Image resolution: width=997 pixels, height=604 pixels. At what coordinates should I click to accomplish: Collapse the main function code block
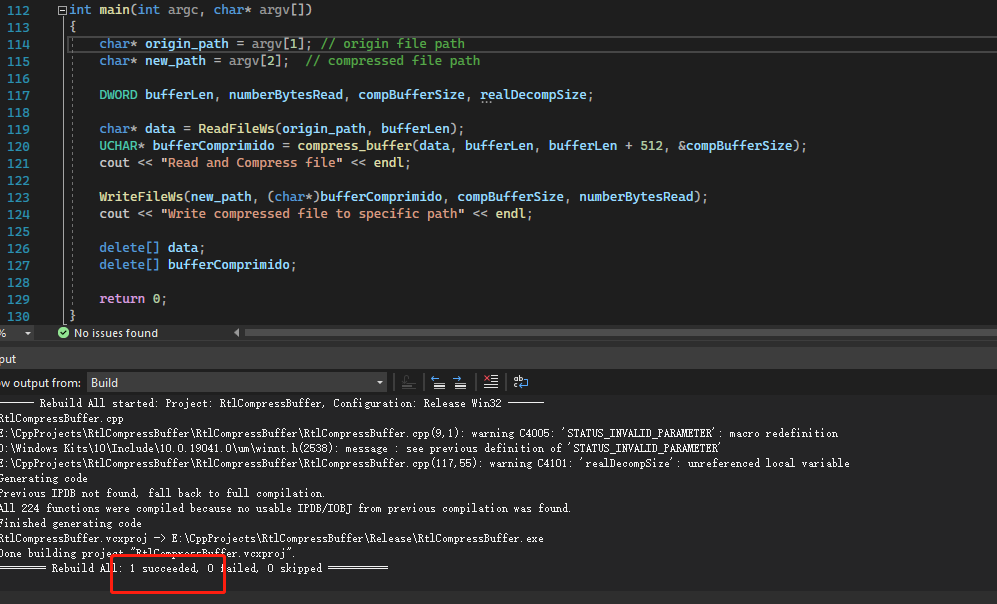coord(62,10)
